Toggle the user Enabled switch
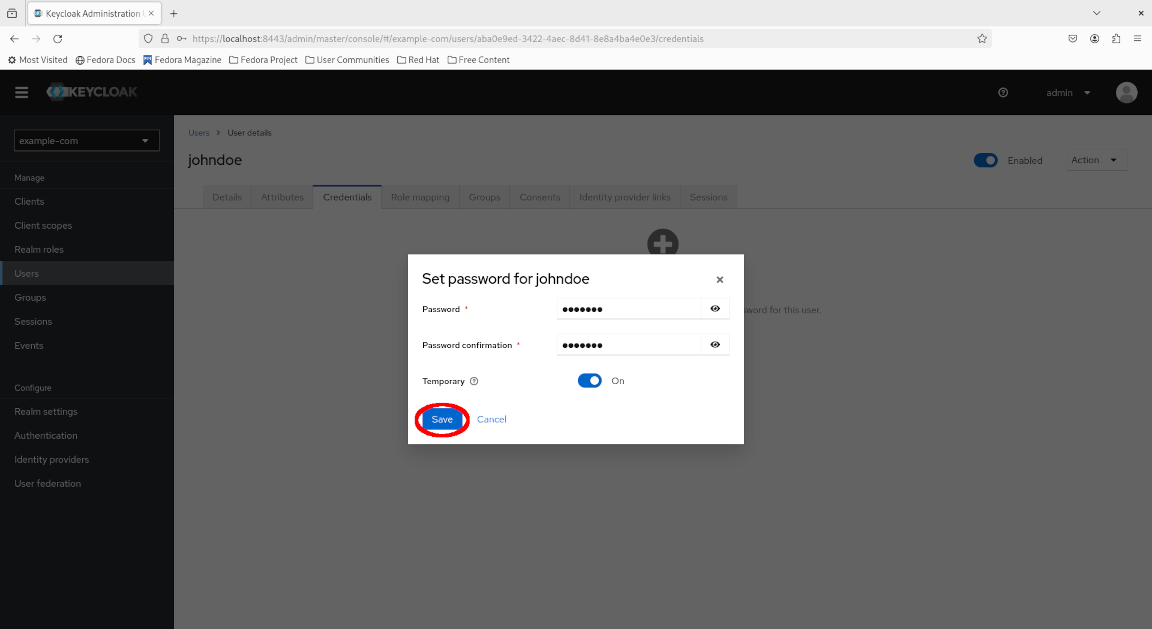 (985, 160)
